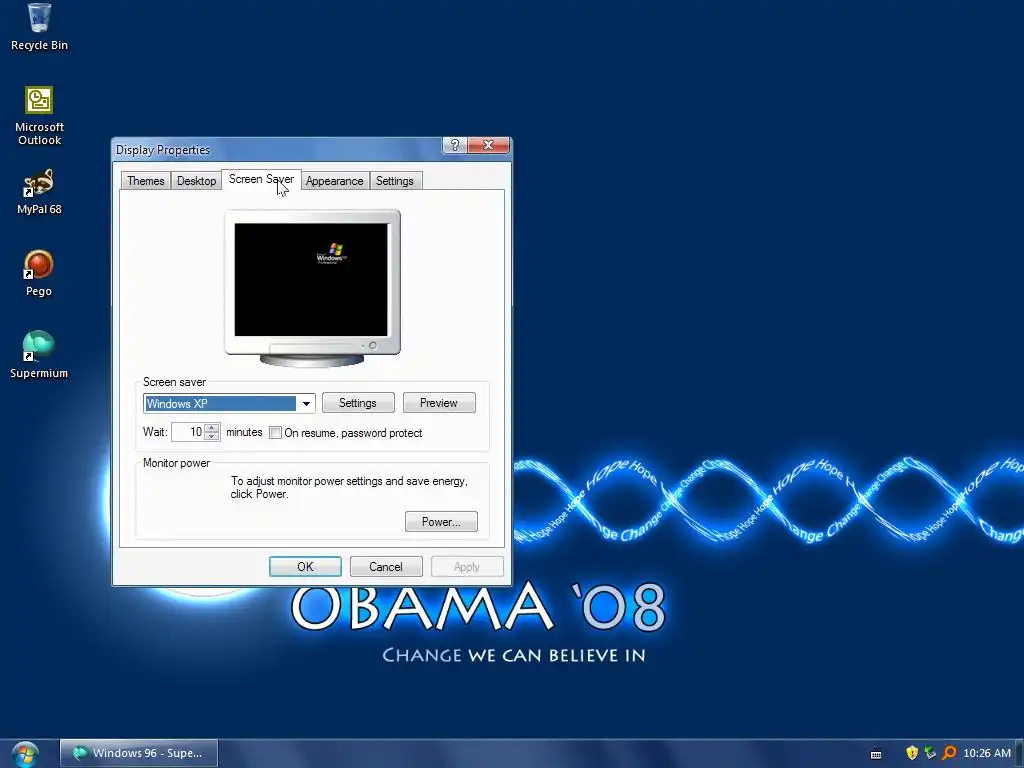Select the Supermium desktop shortcut
Screen dimensions: 1024x768
point(39,355)
